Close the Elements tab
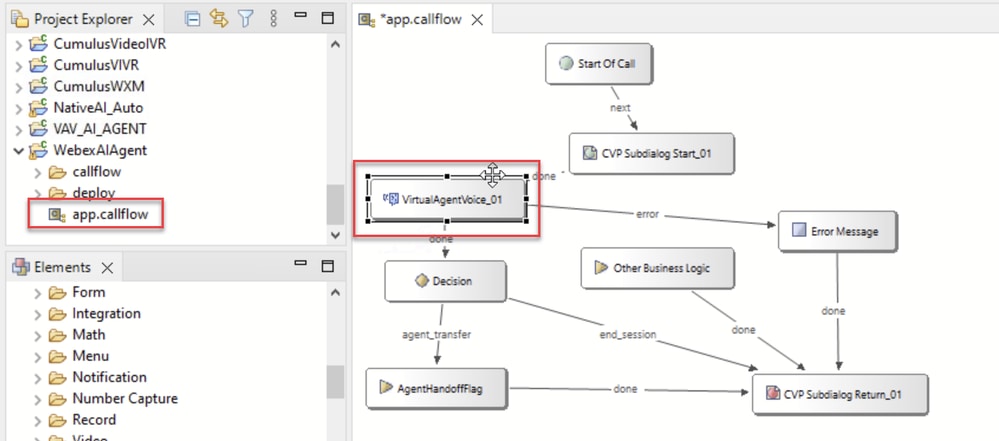Image resolution: width=999 pixels, height=441 pixels. pos(108,268)
